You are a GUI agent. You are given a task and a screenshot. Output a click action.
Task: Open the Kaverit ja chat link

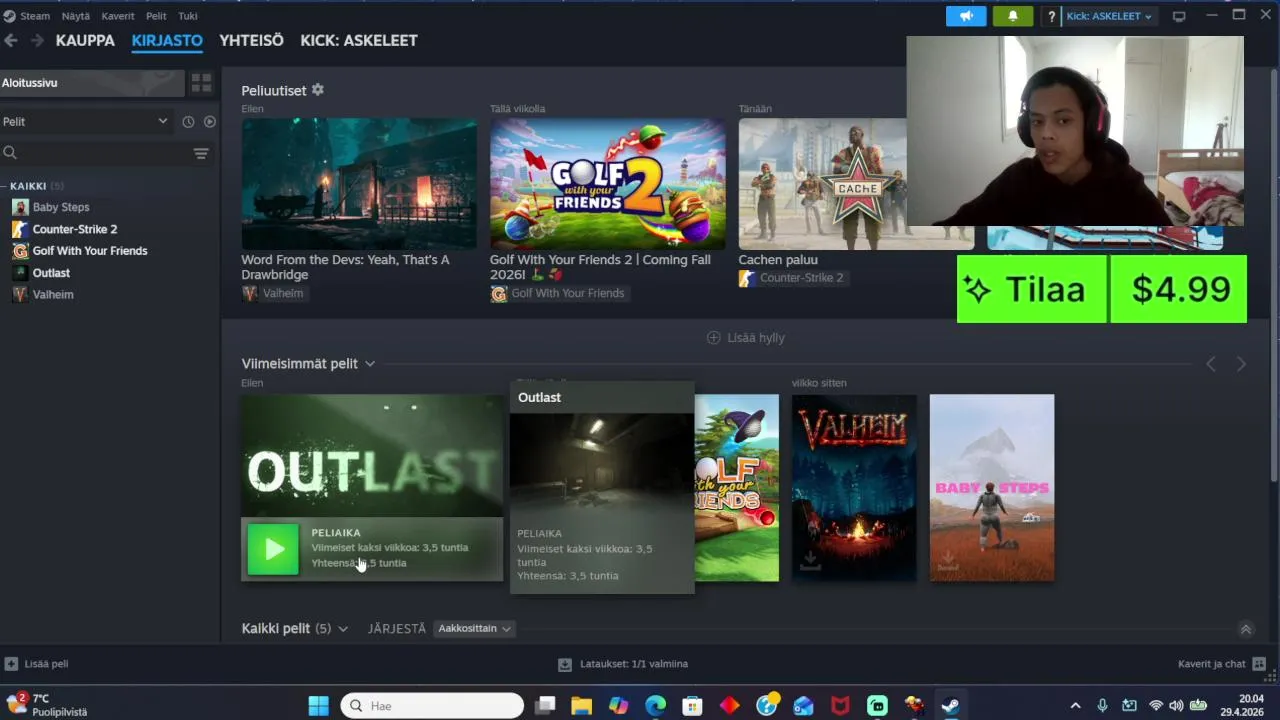[x=1212, y=664]
